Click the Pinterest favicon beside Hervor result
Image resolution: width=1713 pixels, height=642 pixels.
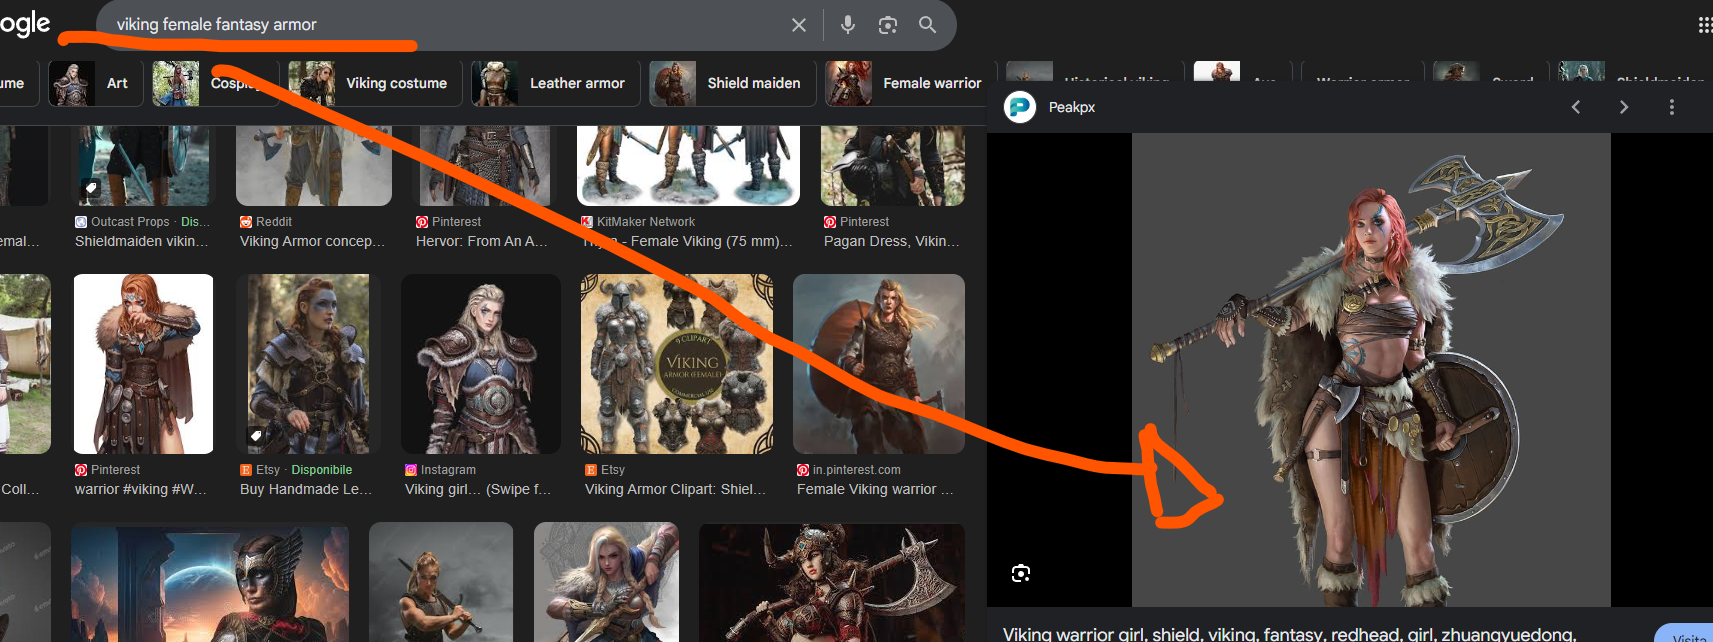(x=422, y=222)
